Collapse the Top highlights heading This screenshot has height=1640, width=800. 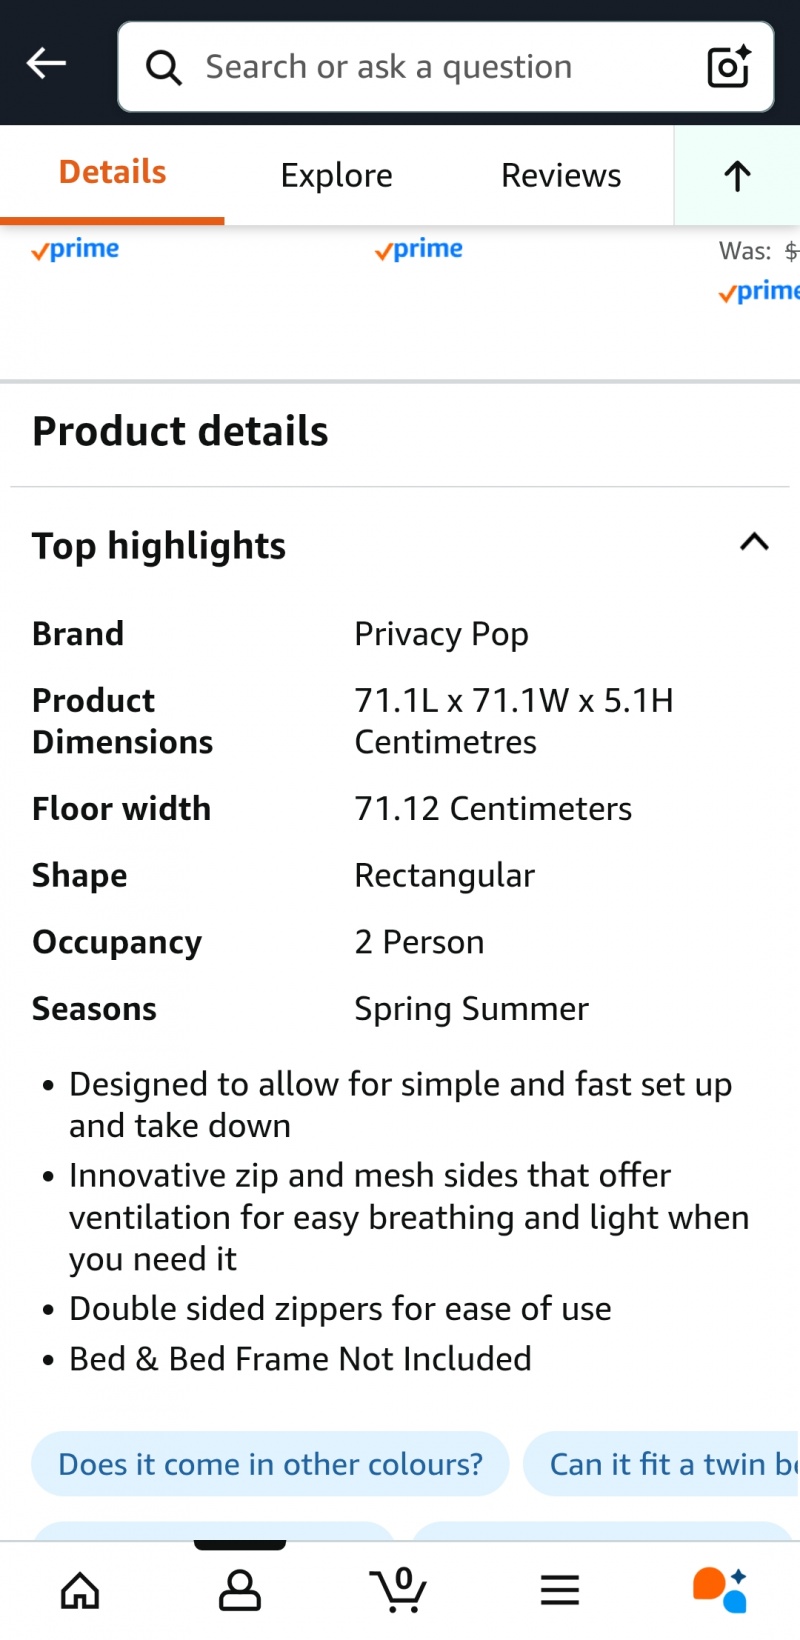(x=159, y=546)
